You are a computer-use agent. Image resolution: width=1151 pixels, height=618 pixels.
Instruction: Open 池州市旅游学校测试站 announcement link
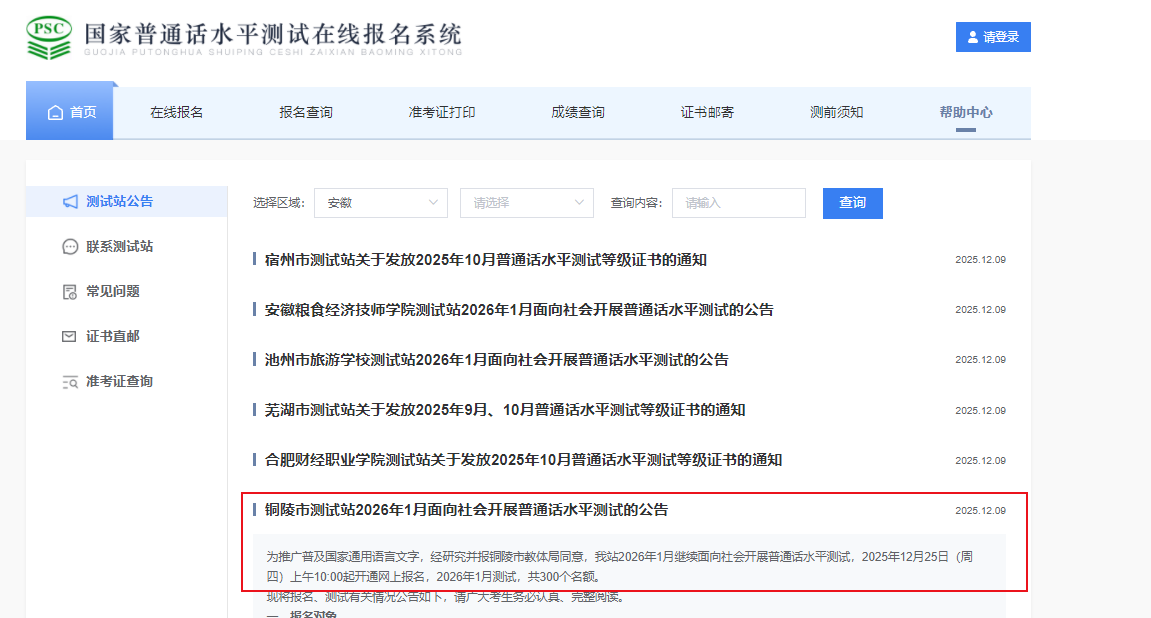click(x=497, y=360)
